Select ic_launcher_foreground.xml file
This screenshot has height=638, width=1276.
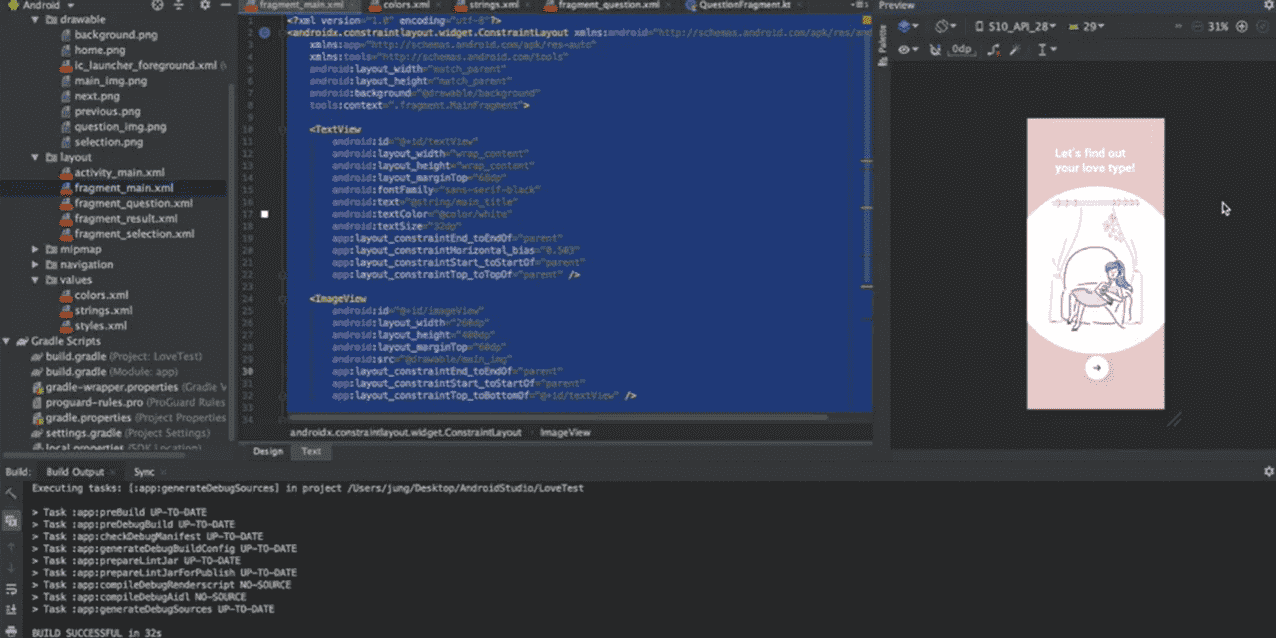138,65
